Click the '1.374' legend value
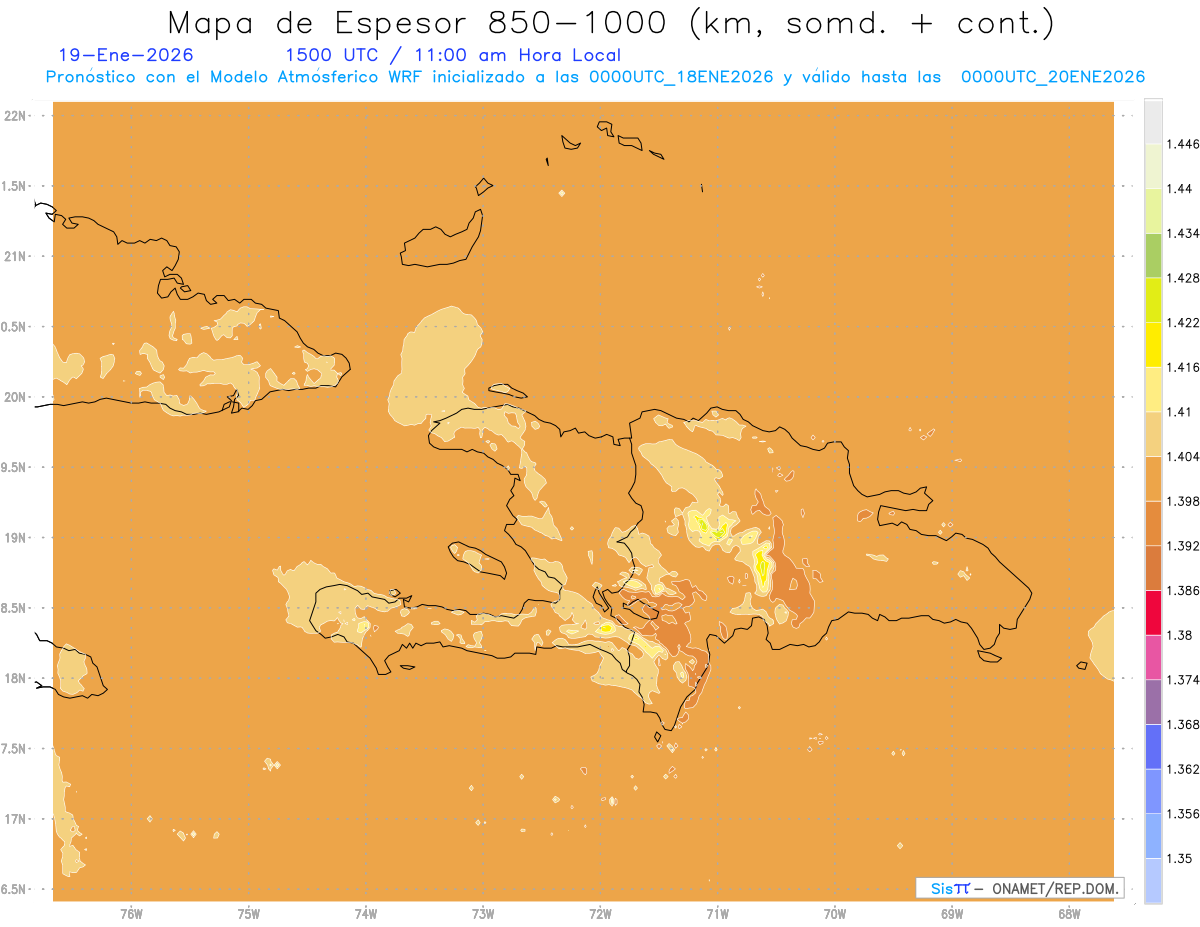The width and height of the screenshot is (1200, 927). click(x=1182, y=680)
